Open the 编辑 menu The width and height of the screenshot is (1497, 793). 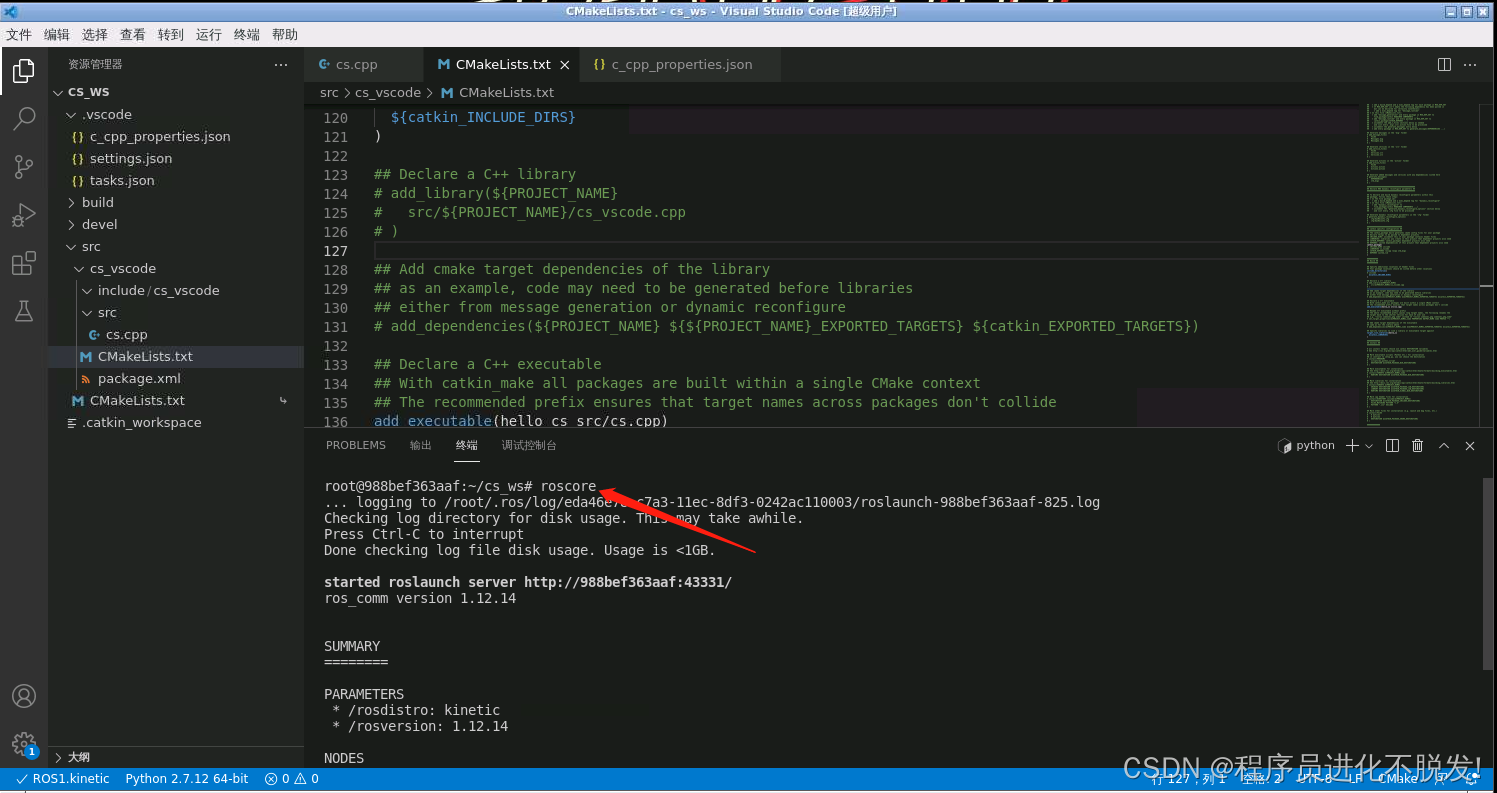[57, 35]
